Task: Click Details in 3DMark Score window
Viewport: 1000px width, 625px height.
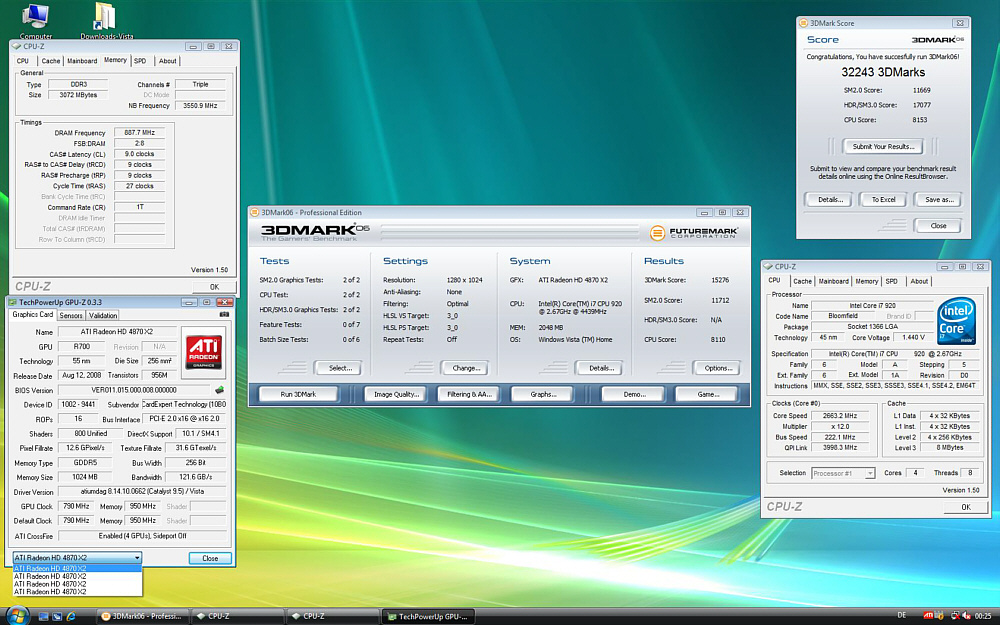Action: click(830, 200)
